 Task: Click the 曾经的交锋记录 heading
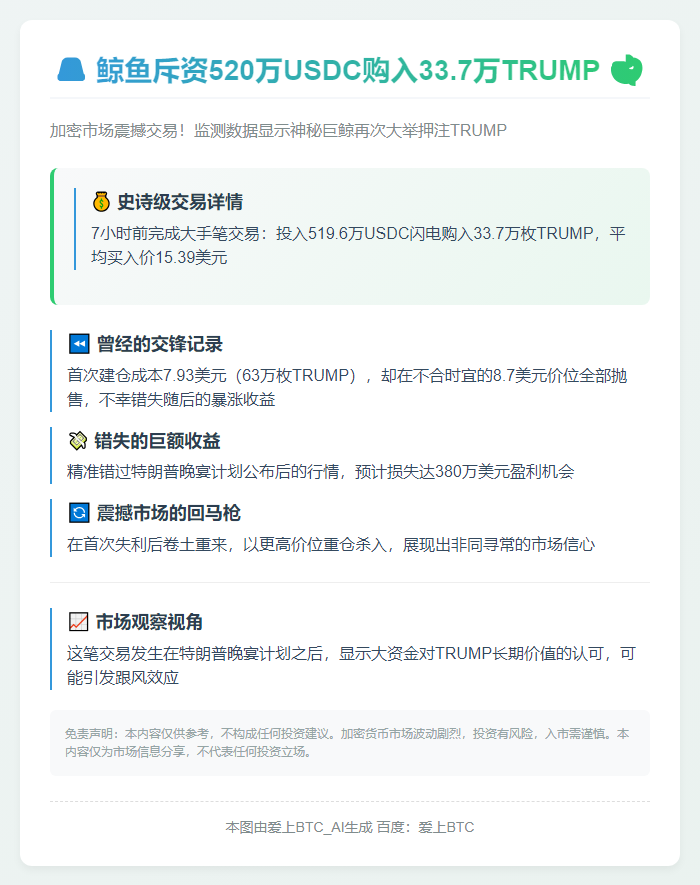(x=160, y=344)
